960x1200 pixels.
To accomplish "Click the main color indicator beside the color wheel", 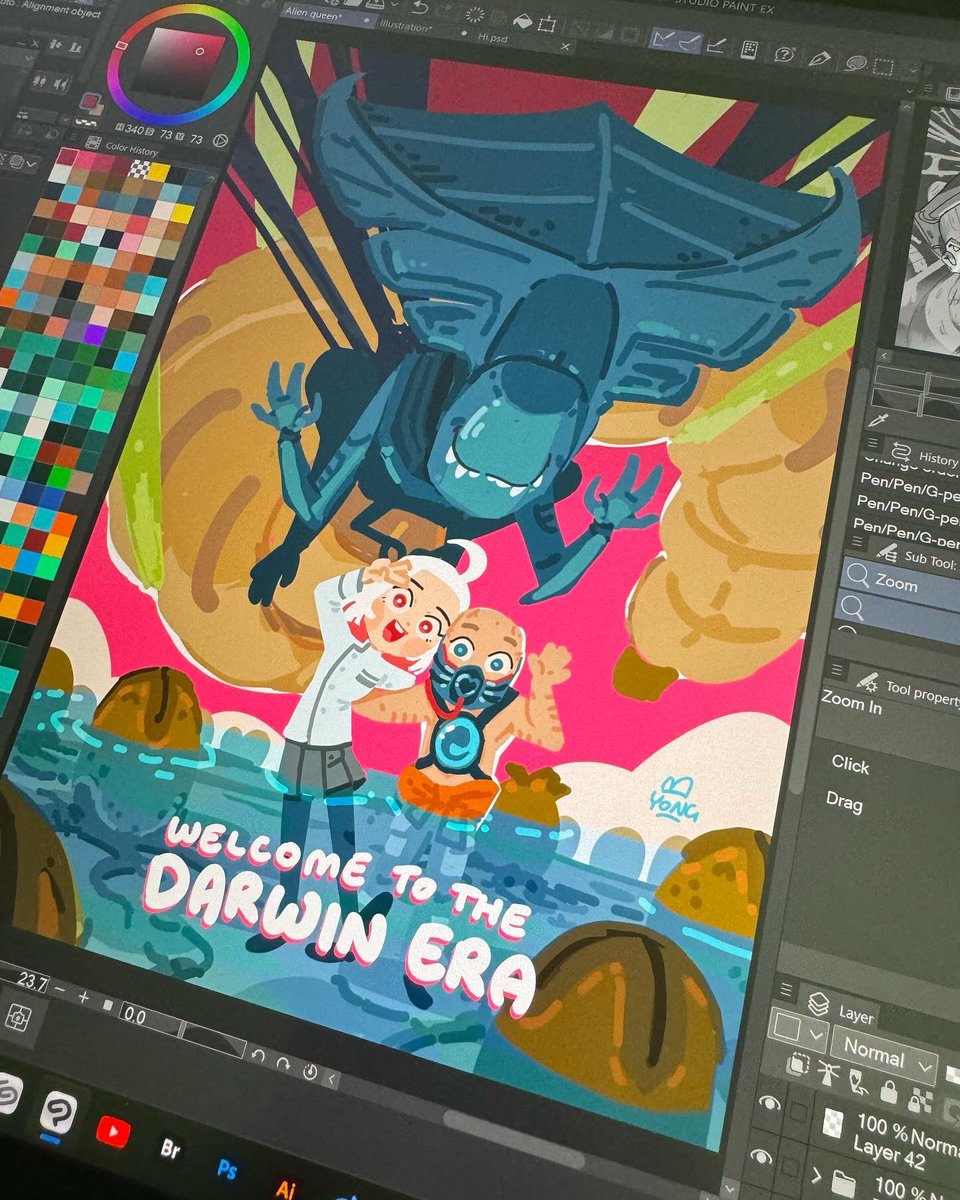I will 90,103.
